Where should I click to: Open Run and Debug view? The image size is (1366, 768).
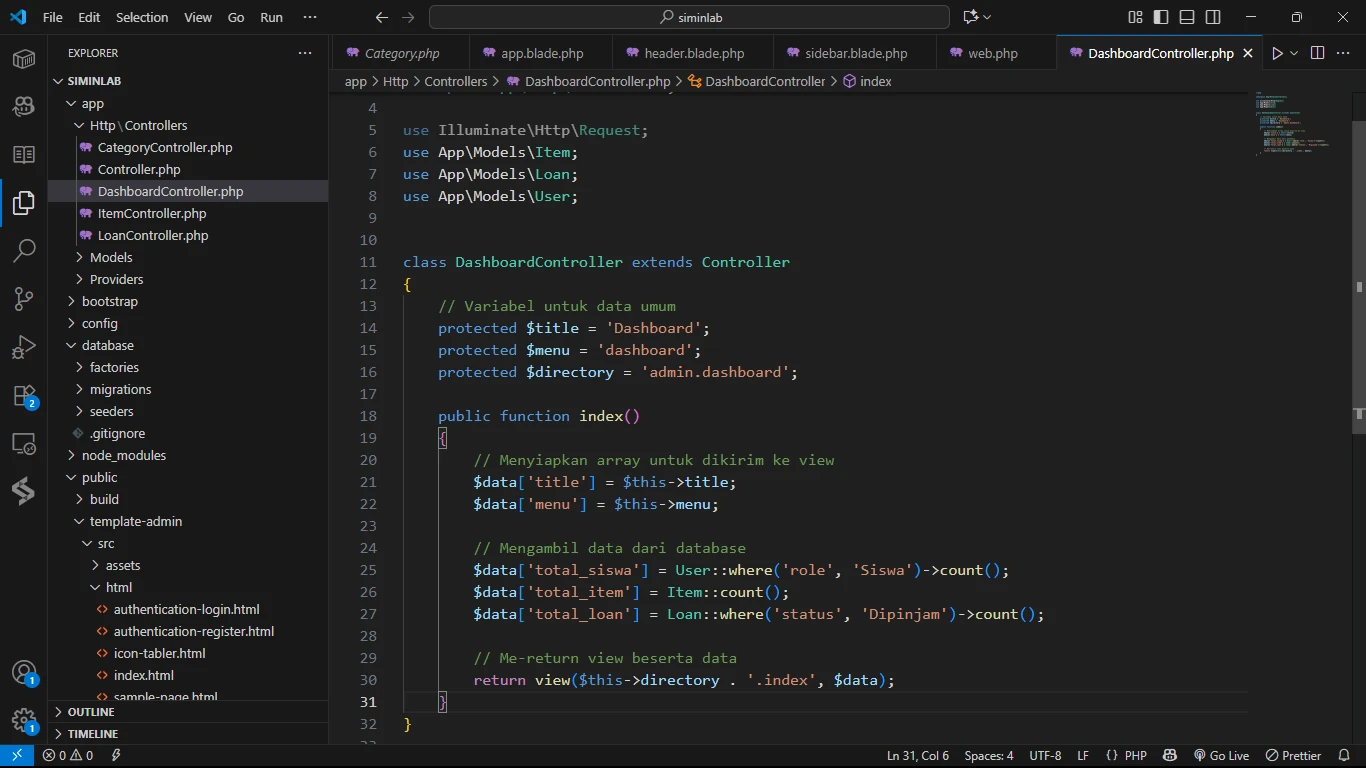click(x=24, y=347)
